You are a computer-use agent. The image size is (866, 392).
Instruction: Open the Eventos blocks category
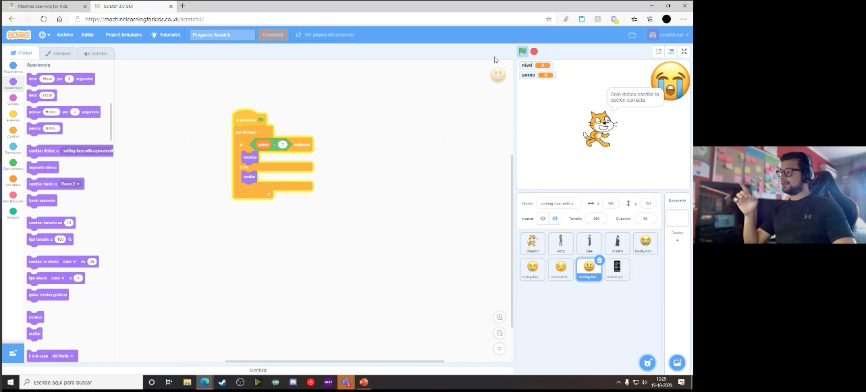click(x=13, y=116)
